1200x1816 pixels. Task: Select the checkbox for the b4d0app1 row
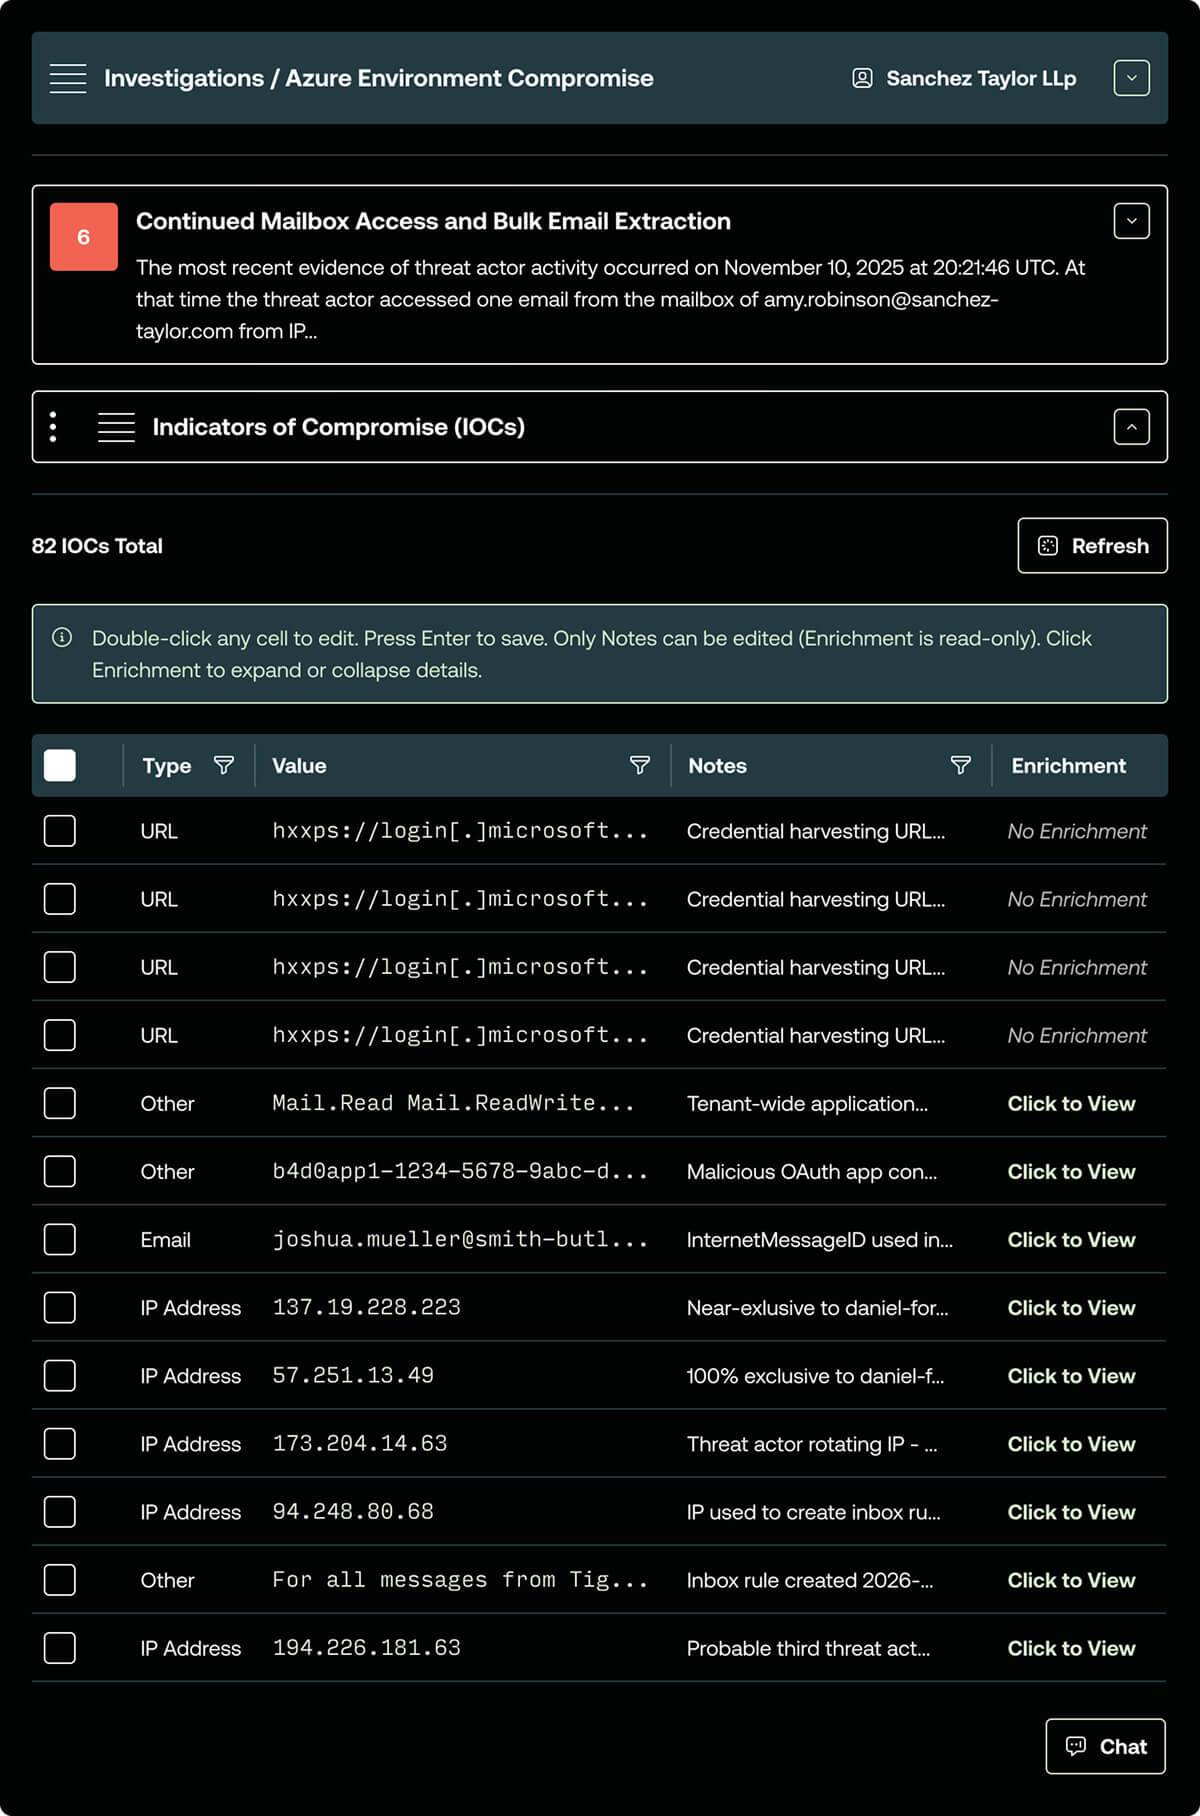click(x=60, y=1171)
